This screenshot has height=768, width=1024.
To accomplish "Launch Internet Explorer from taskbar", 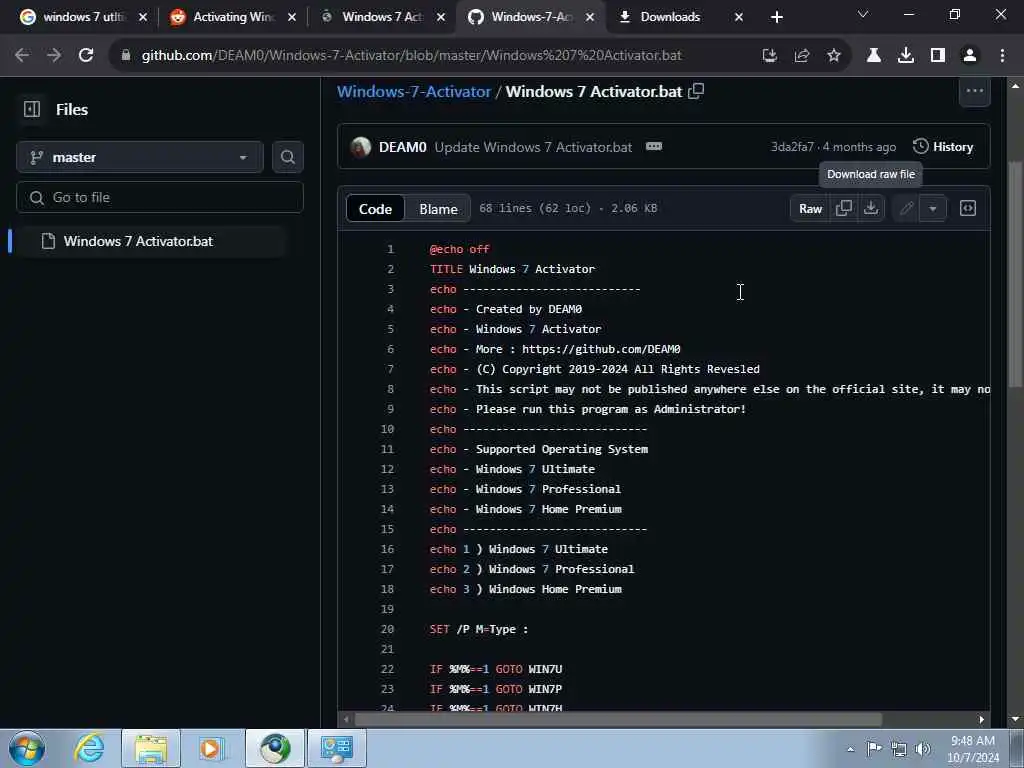I will coord(89,748).
